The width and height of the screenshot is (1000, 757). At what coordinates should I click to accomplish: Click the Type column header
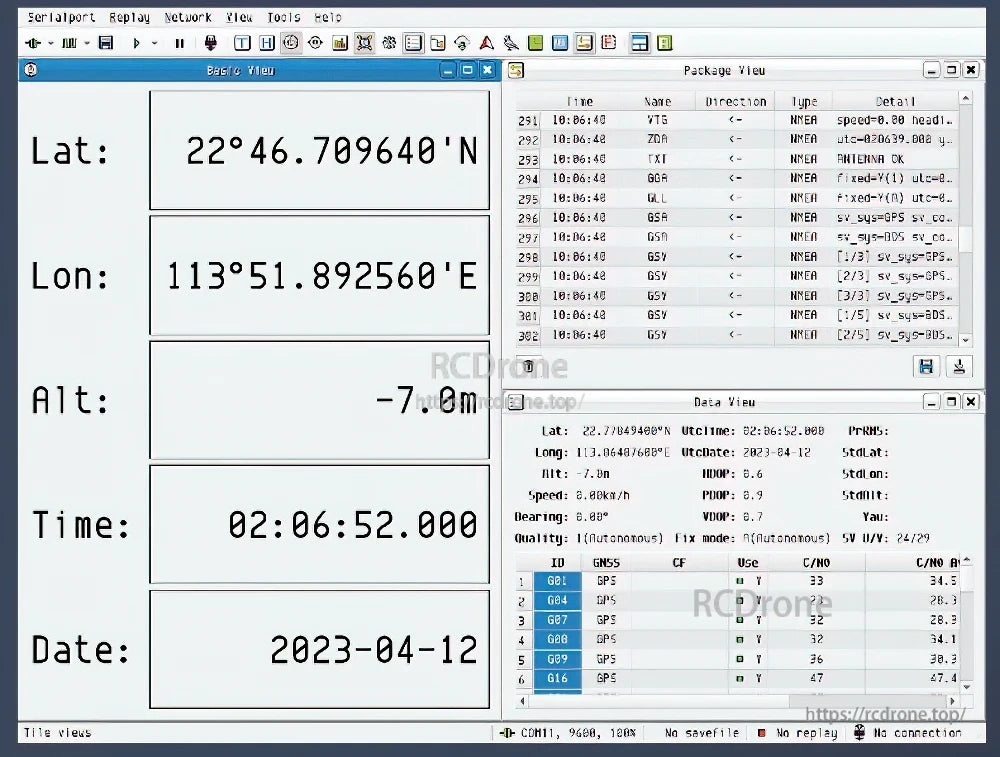click(804, 101)
